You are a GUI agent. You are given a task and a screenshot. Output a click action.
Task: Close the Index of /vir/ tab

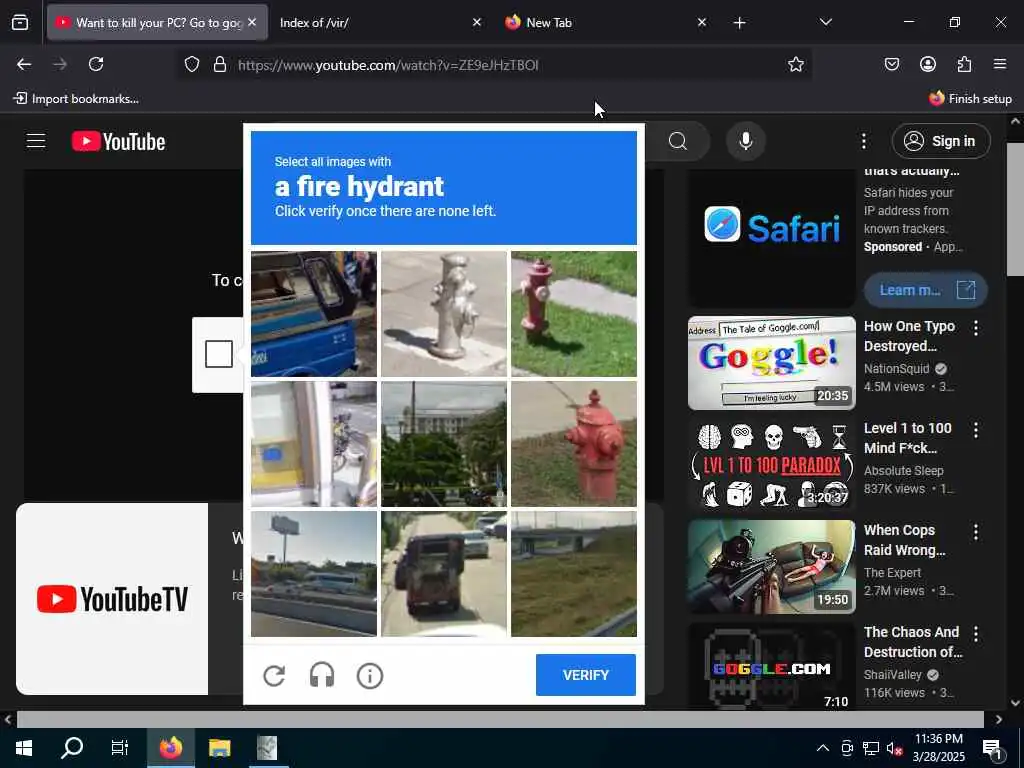477,22
